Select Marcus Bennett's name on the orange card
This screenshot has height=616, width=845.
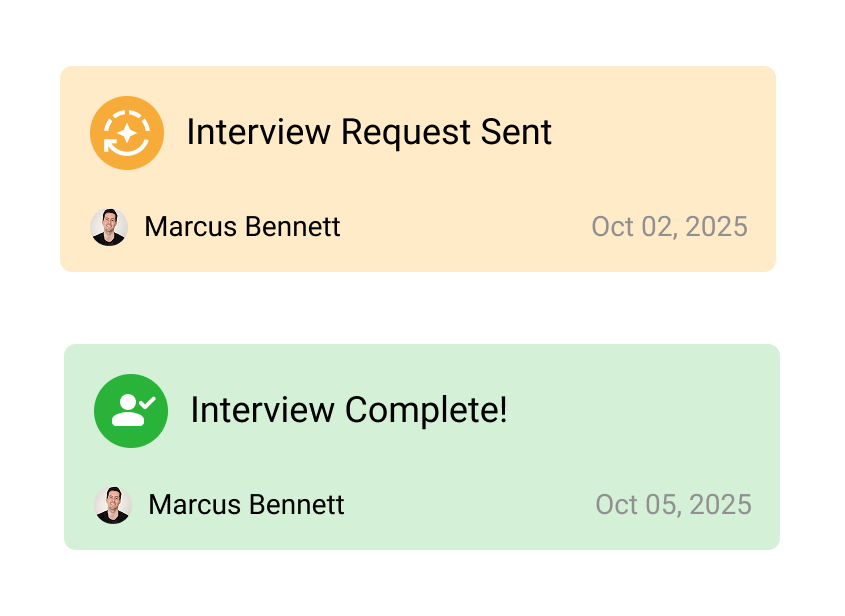242,227
